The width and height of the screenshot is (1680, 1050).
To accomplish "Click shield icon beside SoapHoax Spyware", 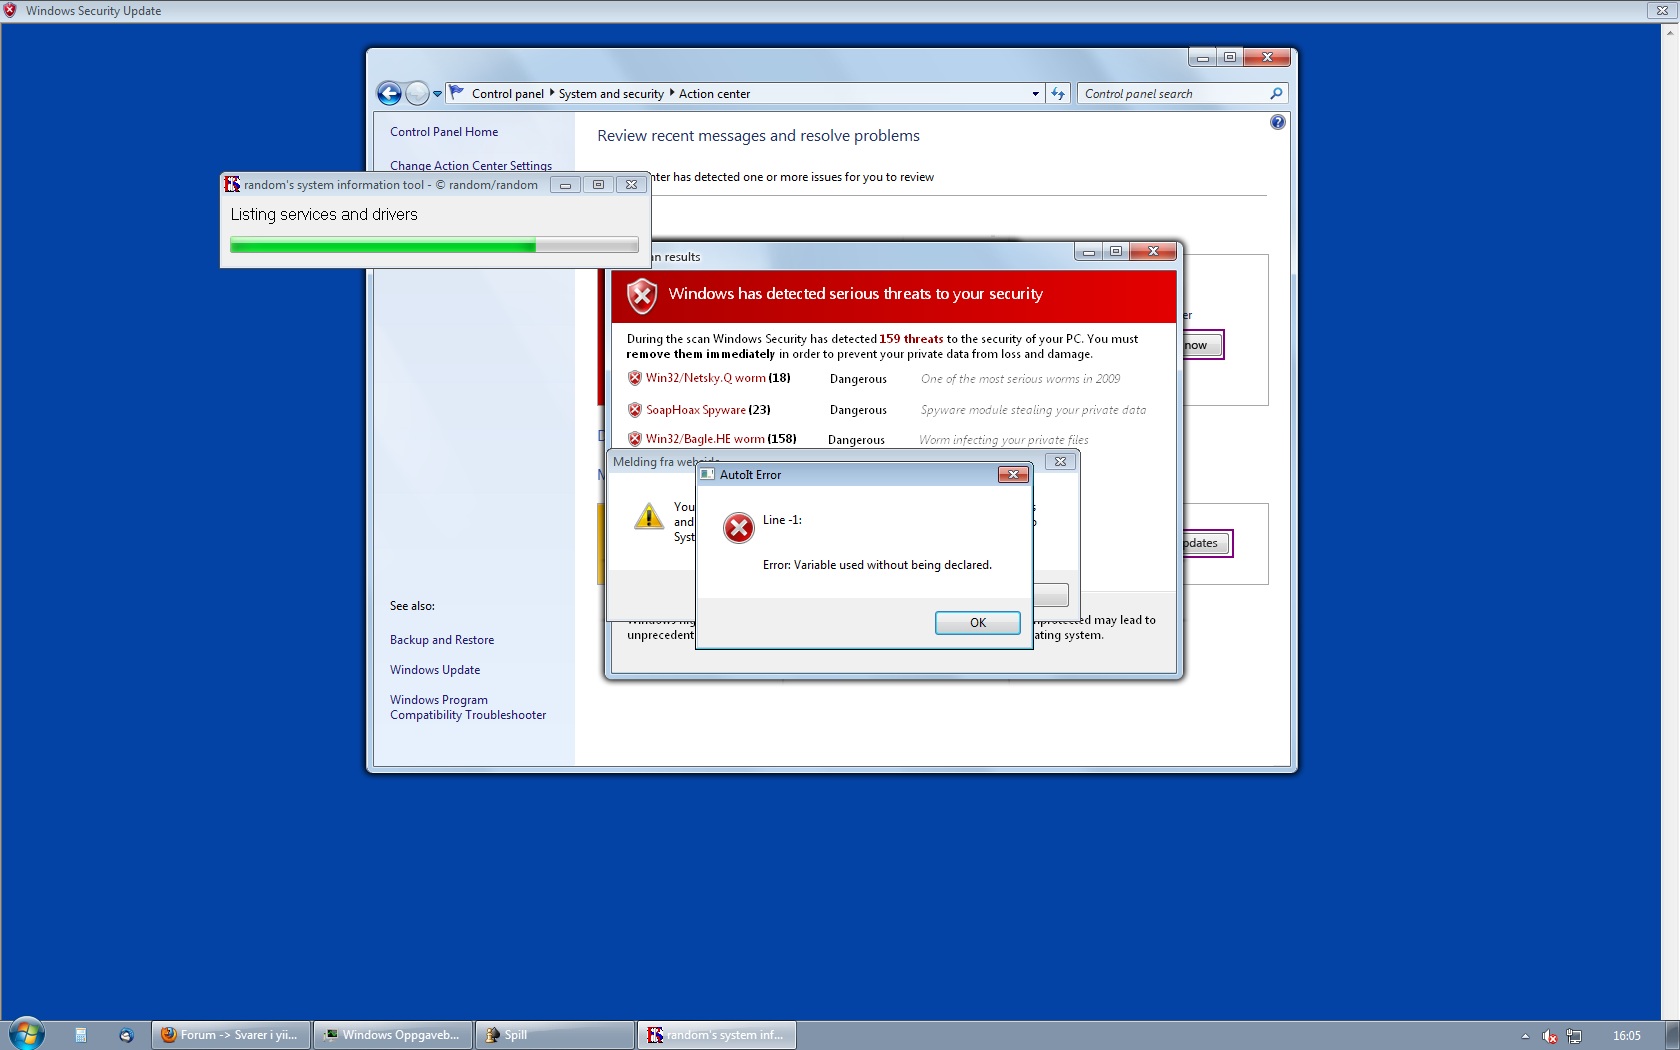I will (x=634, y=410).
